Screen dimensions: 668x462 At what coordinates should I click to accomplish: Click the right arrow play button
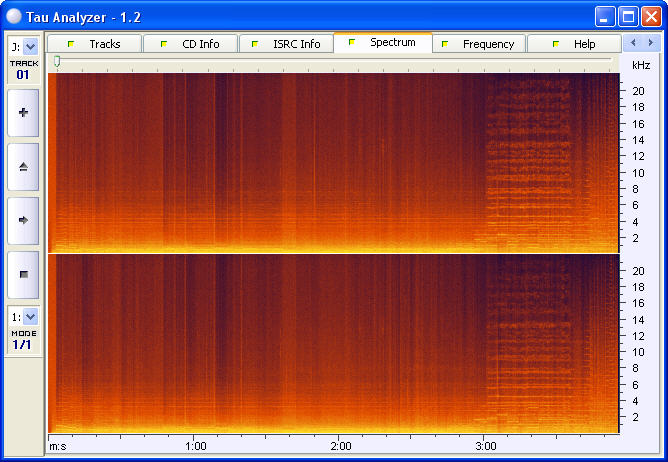tap(23, 219)
